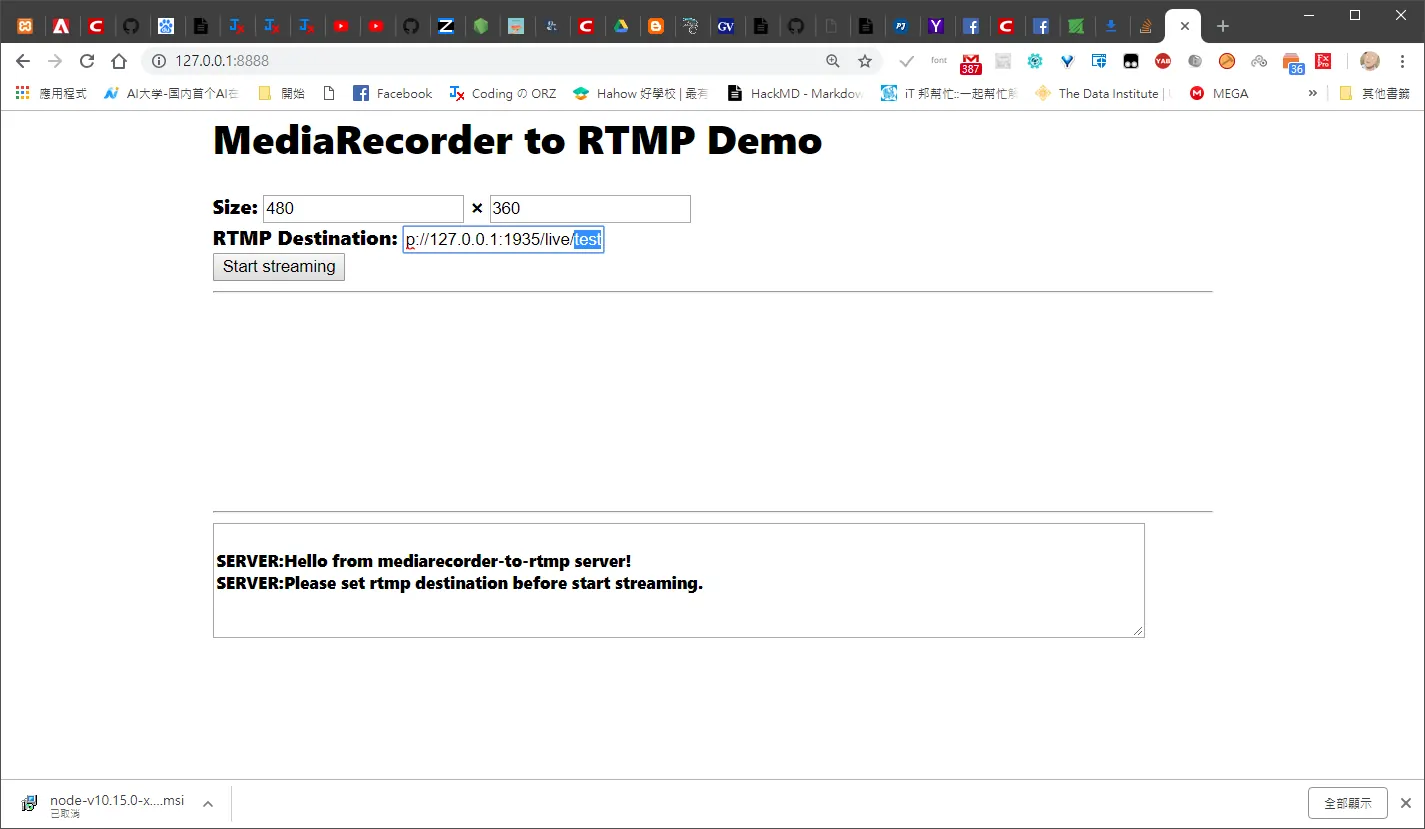Expand hidden bookmarks with double chevron
Image resolution: width=1425 pixels, height=829 pixels.
point(1312,93)
